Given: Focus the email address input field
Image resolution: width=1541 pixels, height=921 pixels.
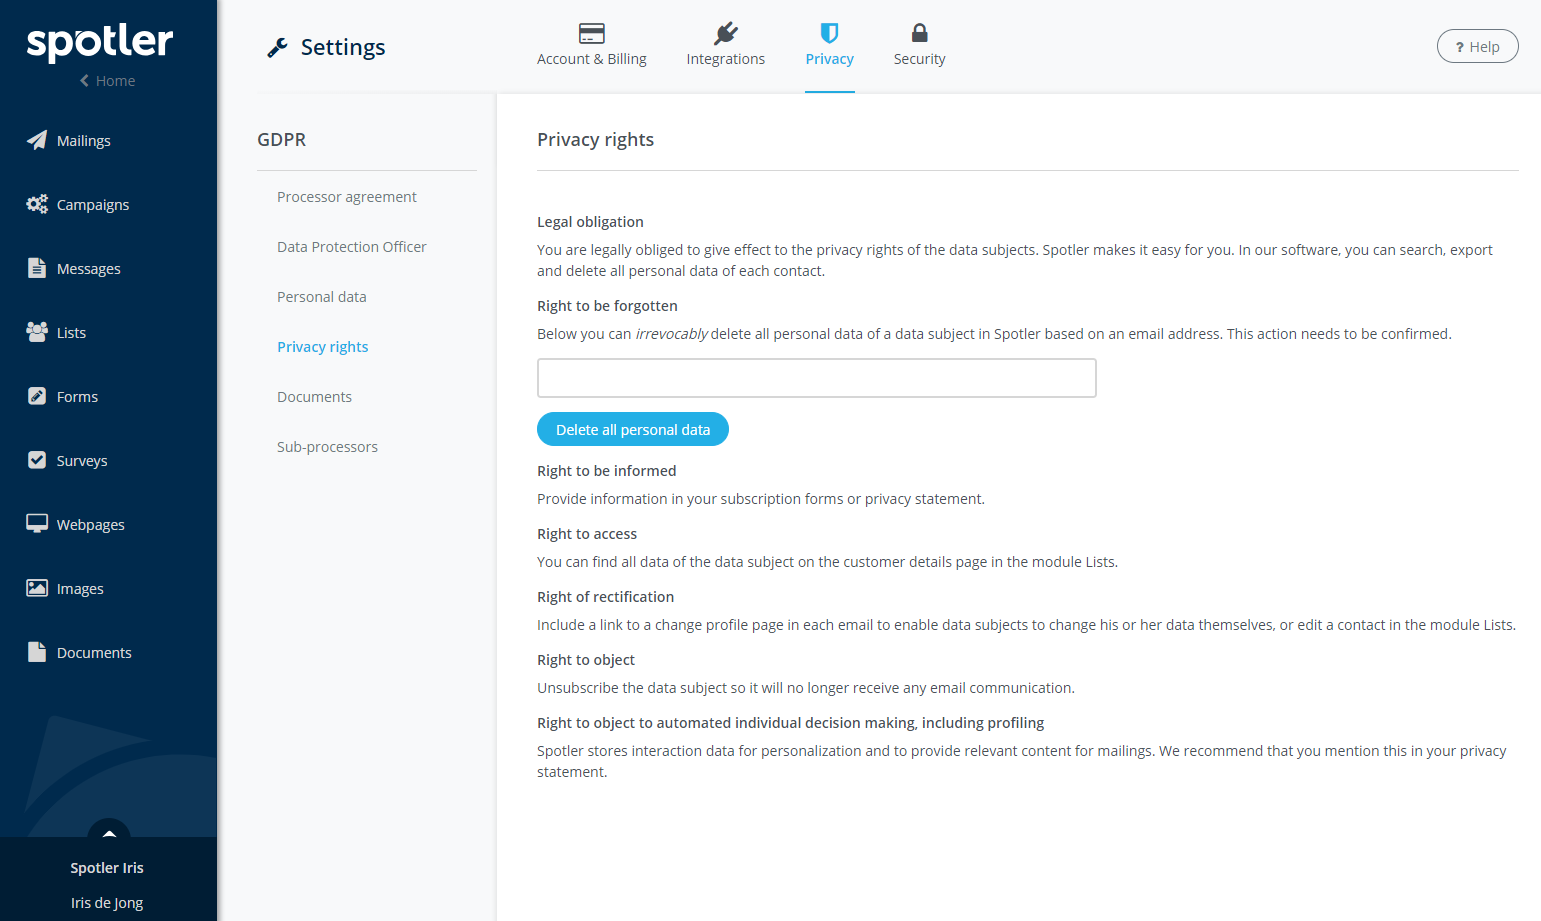Looking at the screenshot, I should tap(816, 378).
